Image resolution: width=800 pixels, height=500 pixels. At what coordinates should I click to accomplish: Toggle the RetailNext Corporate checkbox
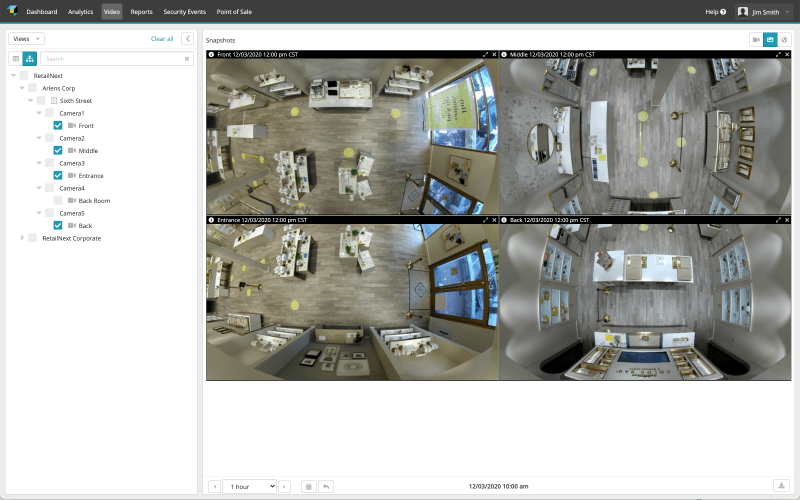[x=32, y=238]
